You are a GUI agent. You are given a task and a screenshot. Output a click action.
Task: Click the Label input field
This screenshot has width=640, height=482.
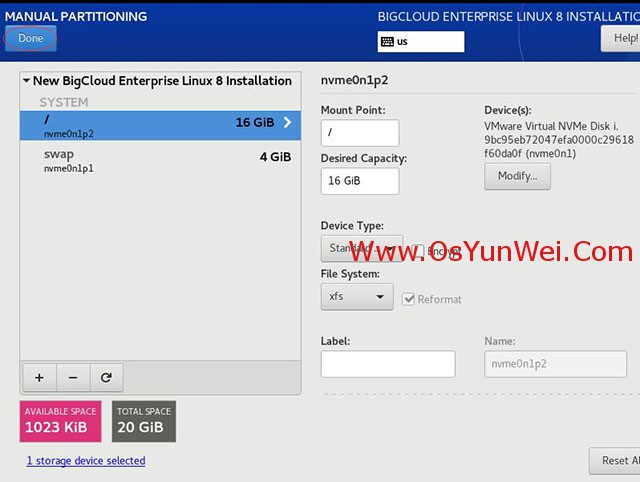point(388,364)
